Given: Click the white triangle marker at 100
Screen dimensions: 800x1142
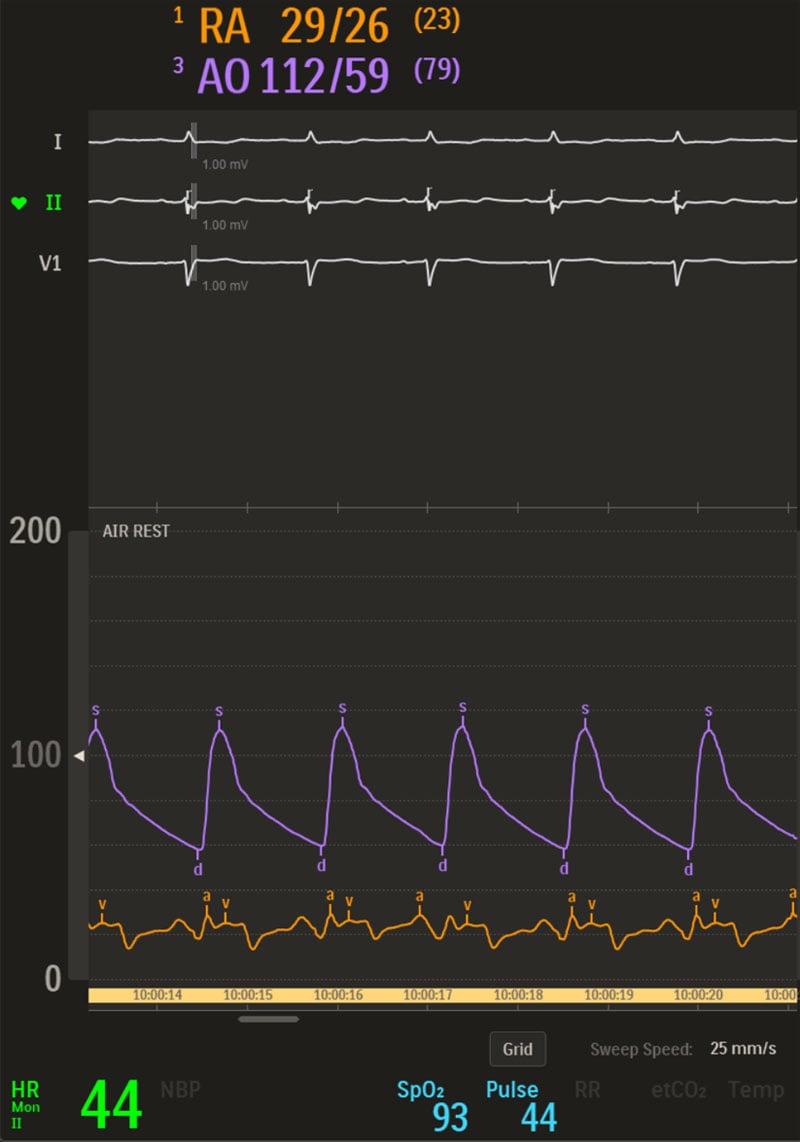Looking at the screenshot, I should tap(79, 756).
